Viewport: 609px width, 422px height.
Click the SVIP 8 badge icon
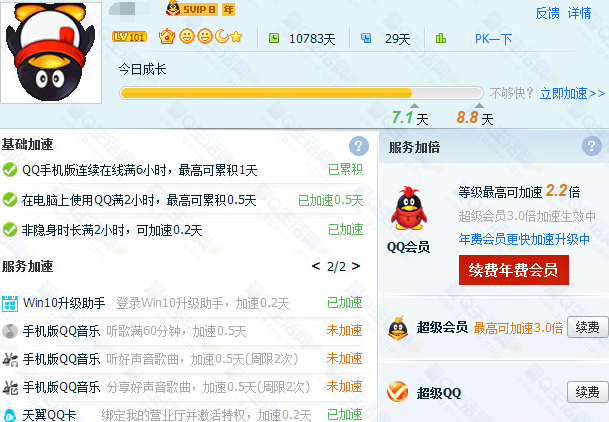pos(192,9)
